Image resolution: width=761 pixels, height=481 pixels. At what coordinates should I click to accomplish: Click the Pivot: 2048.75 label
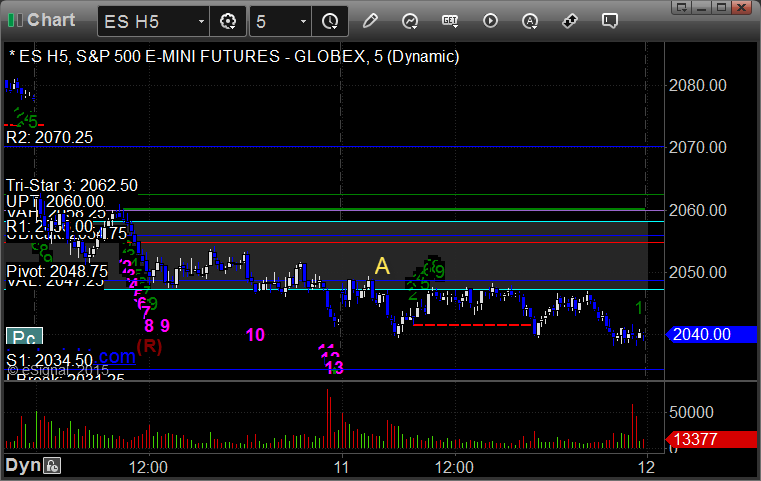pyautogui.click(x=57, y=271)
